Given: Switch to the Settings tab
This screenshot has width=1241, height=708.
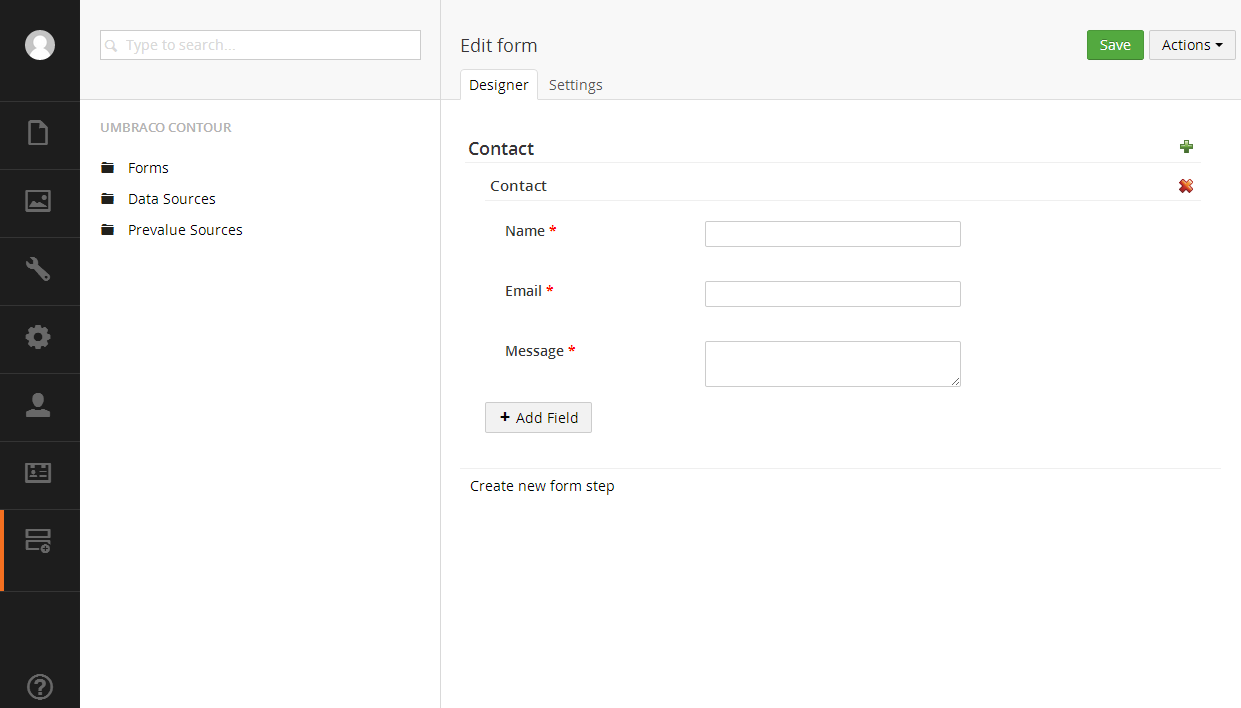Looking at the screenshot, I should (575, 85).
